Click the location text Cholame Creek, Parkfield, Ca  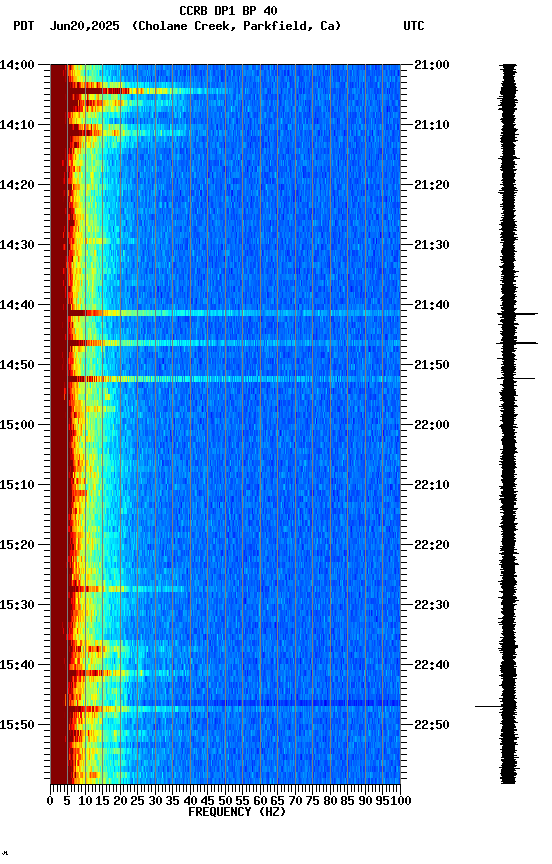tap(236, 26)
